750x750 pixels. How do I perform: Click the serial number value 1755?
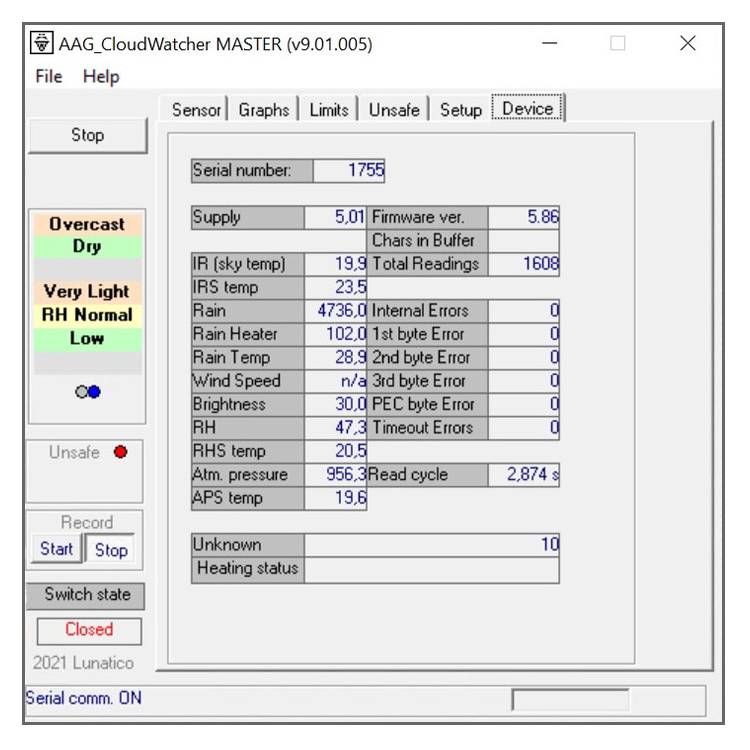coord(349,171)
